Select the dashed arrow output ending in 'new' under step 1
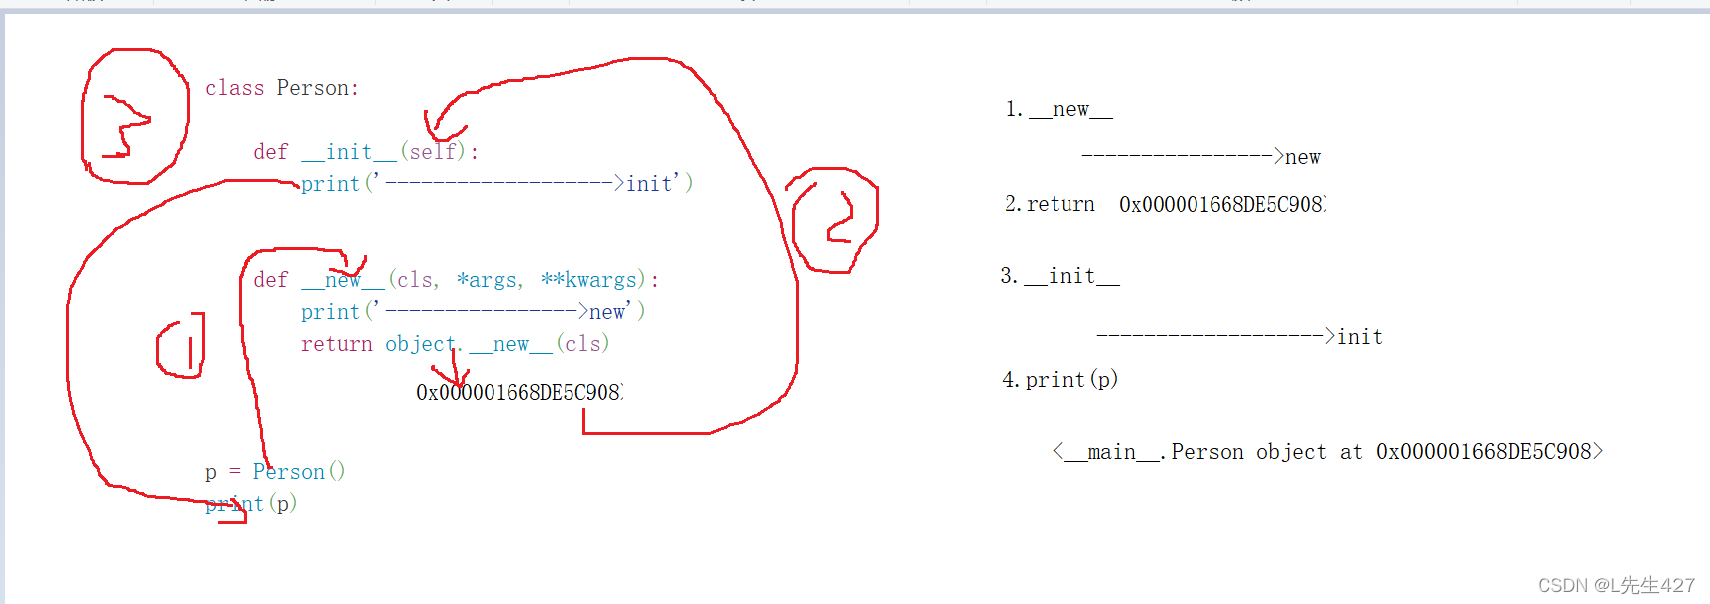This screenshot has width=1710, height=604. pos(1201,157)
